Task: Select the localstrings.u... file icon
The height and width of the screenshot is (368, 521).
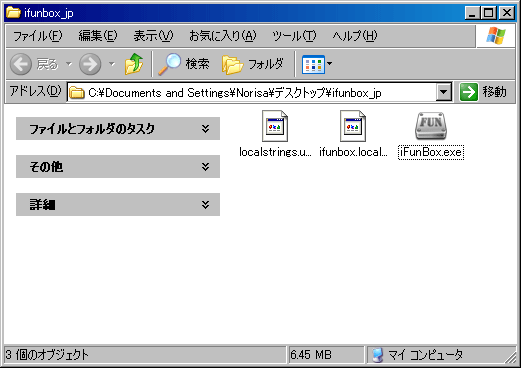Action: pos(275,126)
